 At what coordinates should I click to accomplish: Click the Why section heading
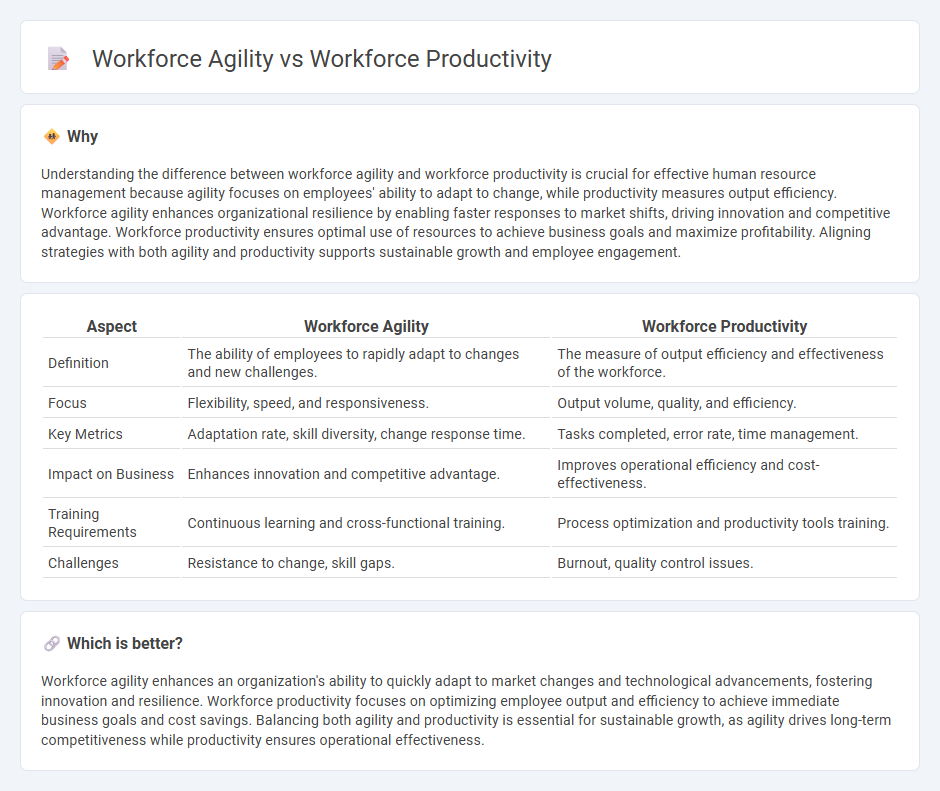tap(82, 137)
